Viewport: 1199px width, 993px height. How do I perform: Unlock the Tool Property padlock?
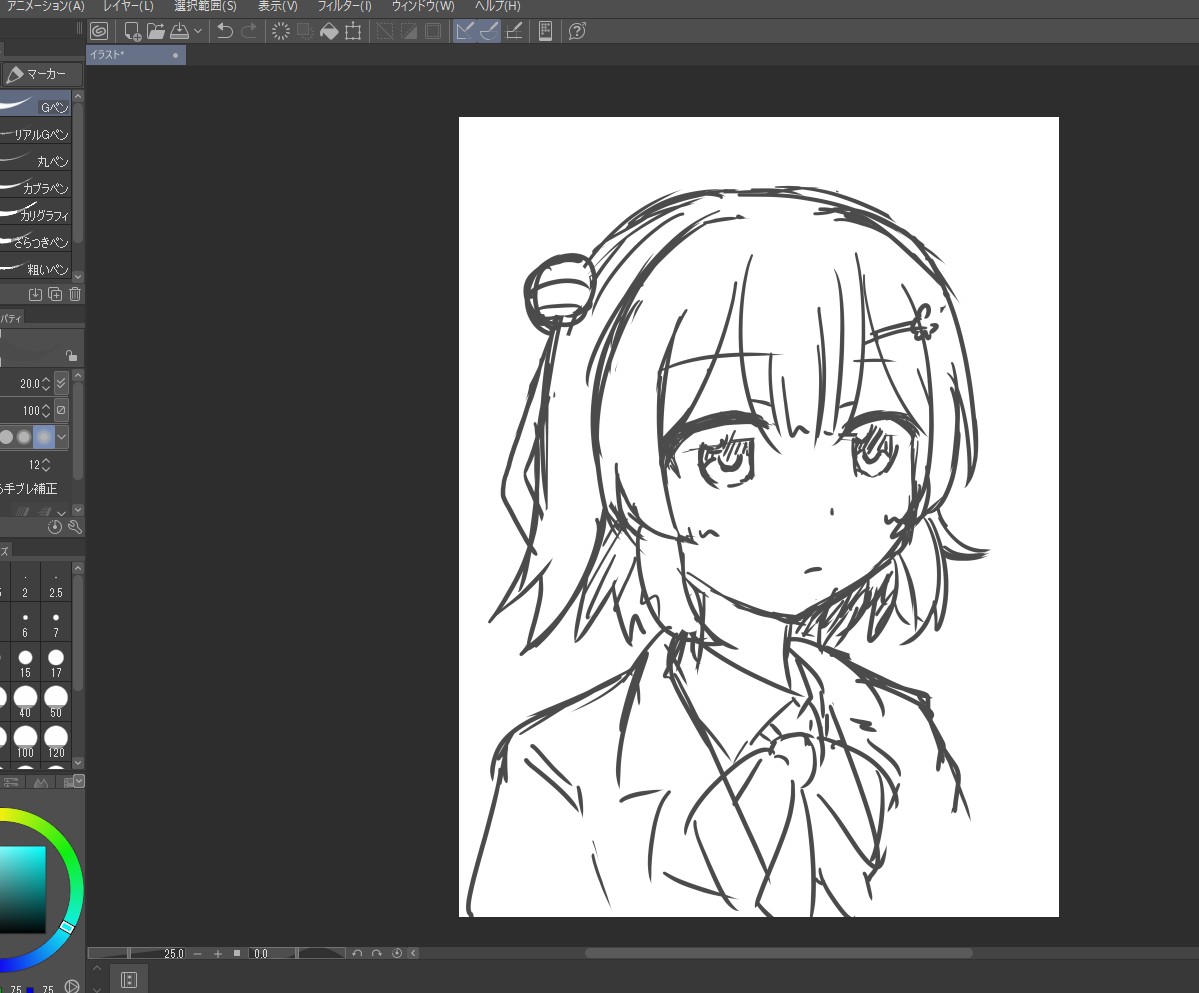(x=72, y=356)
